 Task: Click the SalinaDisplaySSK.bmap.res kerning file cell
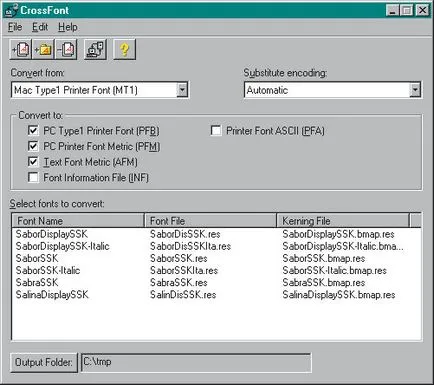click(x=339, y=295)
